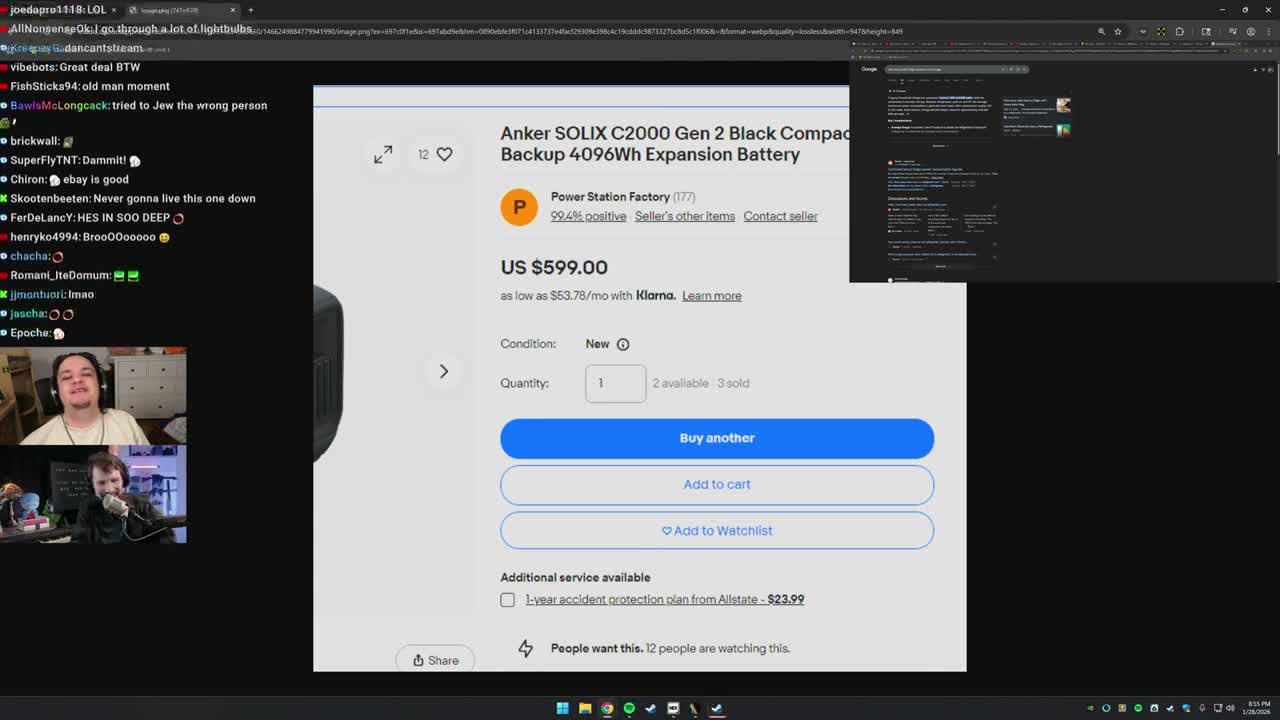
Task: Open the Seller's other items link
Action: click(x=685, y=216)
